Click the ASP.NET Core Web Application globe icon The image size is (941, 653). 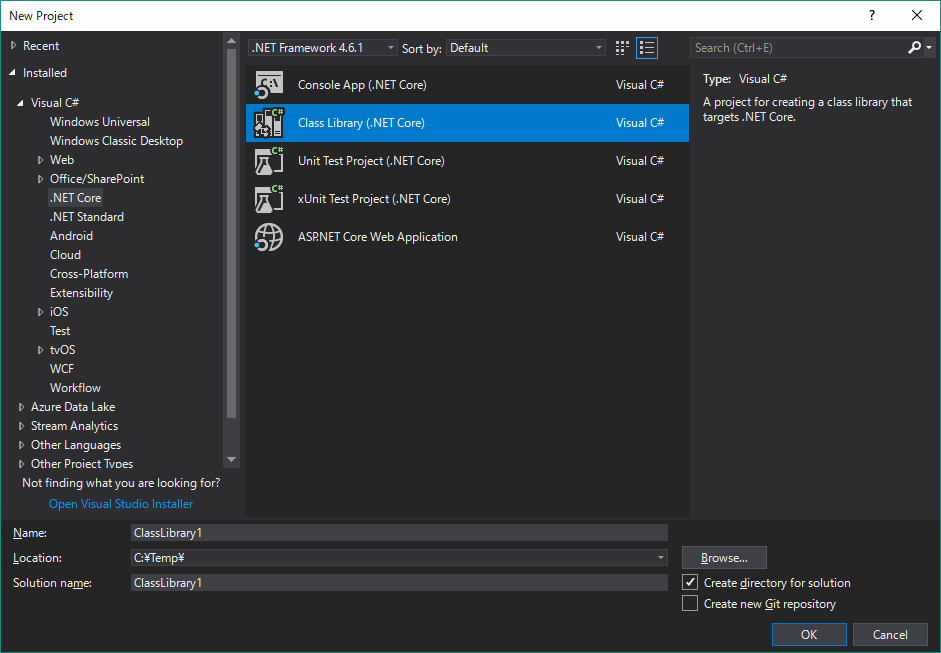(x=268, y=237)
